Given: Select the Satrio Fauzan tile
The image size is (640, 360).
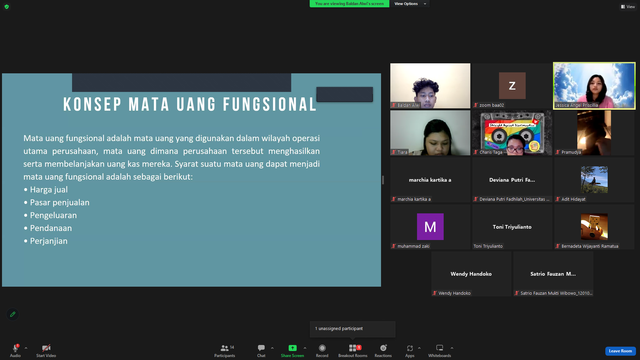Looking at the screenshot, I should 553,273.
